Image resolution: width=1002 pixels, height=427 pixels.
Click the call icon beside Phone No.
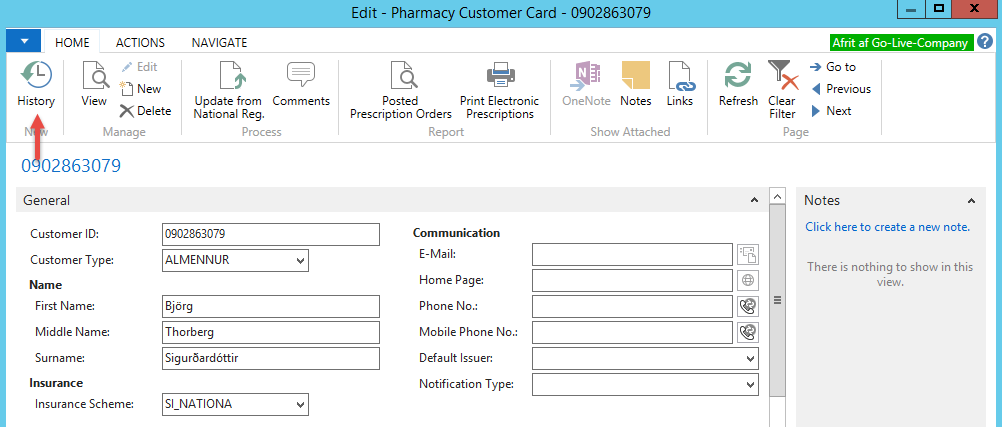tap(747, 306)
